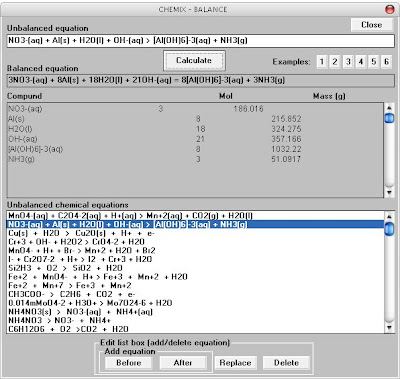This screenshot has width=400, height=379.
Task: Load example 4
Action: click(361, 62)
